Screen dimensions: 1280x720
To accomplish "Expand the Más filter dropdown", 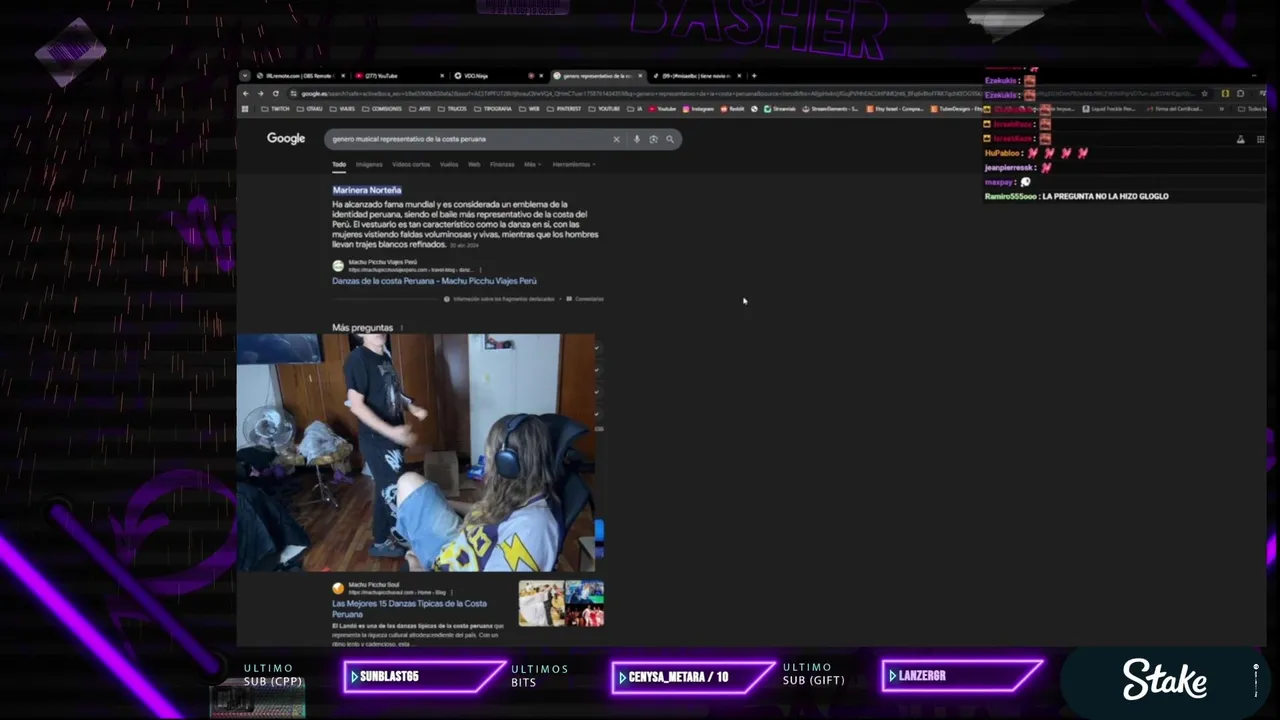I will [532, 164].
